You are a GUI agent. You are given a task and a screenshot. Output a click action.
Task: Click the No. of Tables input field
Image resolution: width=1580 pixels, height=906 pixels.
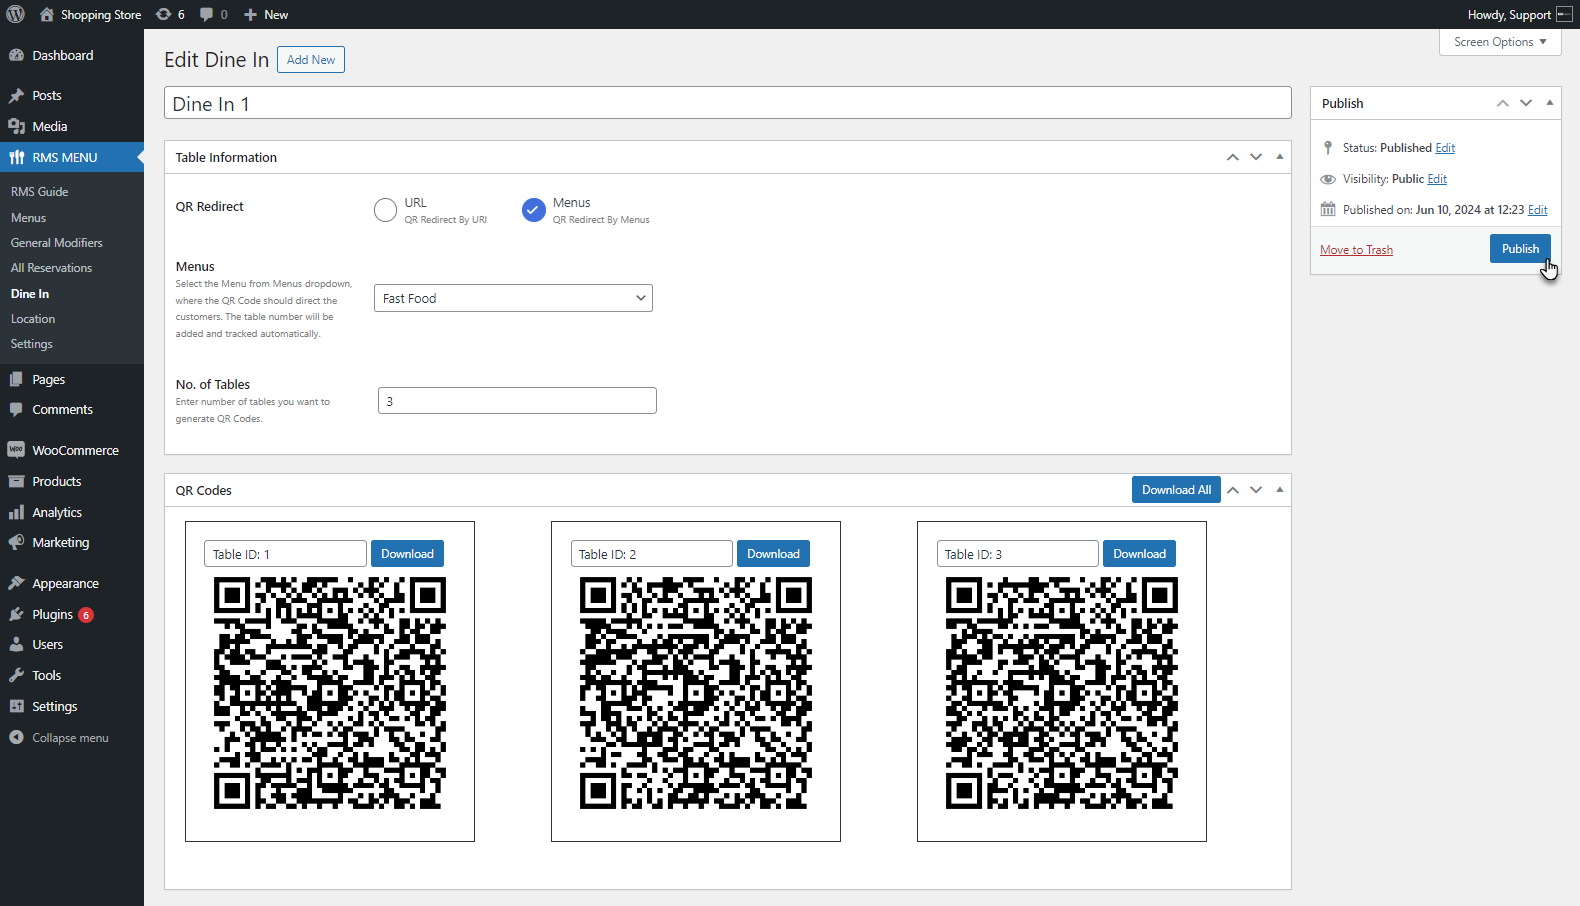[517, 401]
